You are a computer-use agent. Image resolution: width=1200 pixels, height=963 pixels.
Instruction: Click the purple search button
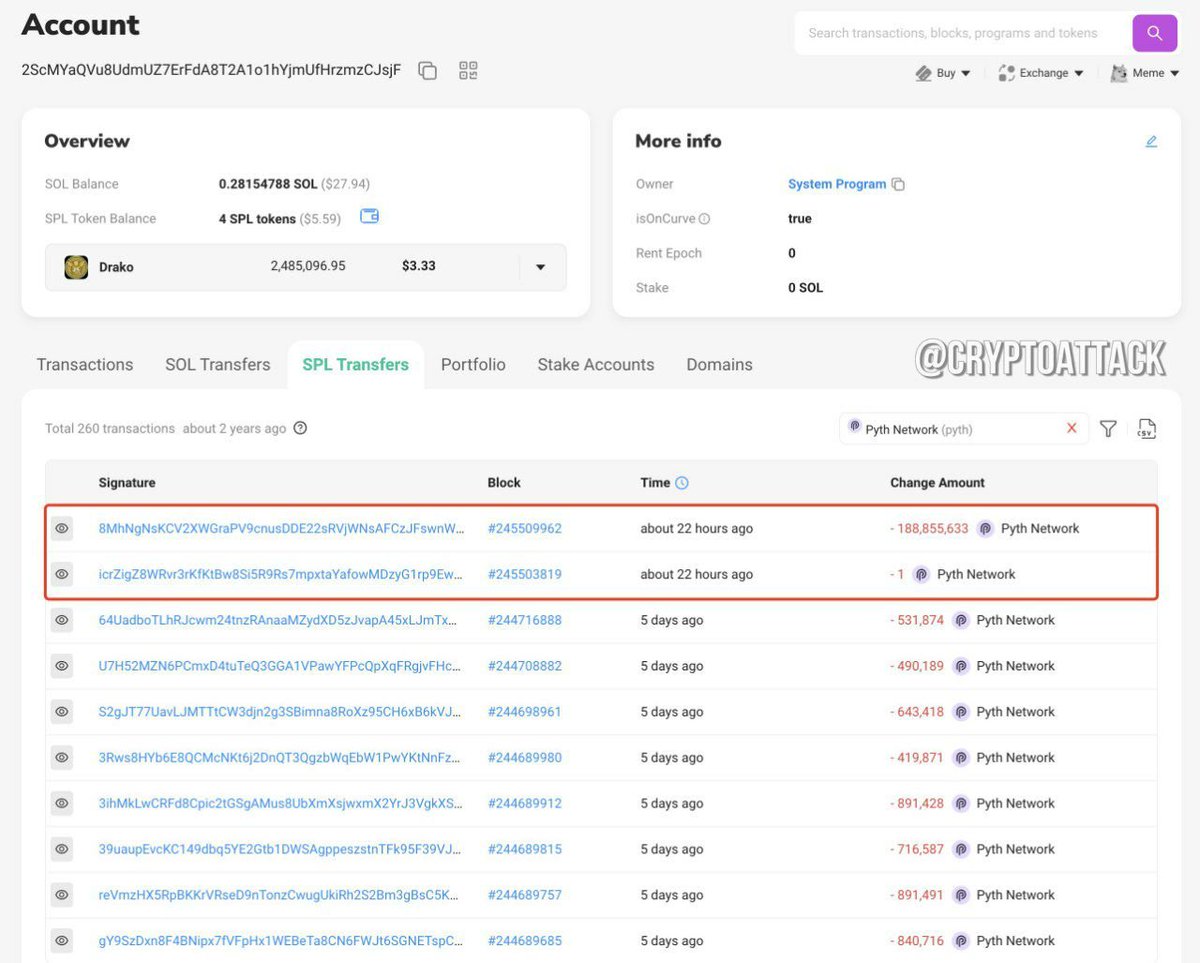[x=1154, y=33]
